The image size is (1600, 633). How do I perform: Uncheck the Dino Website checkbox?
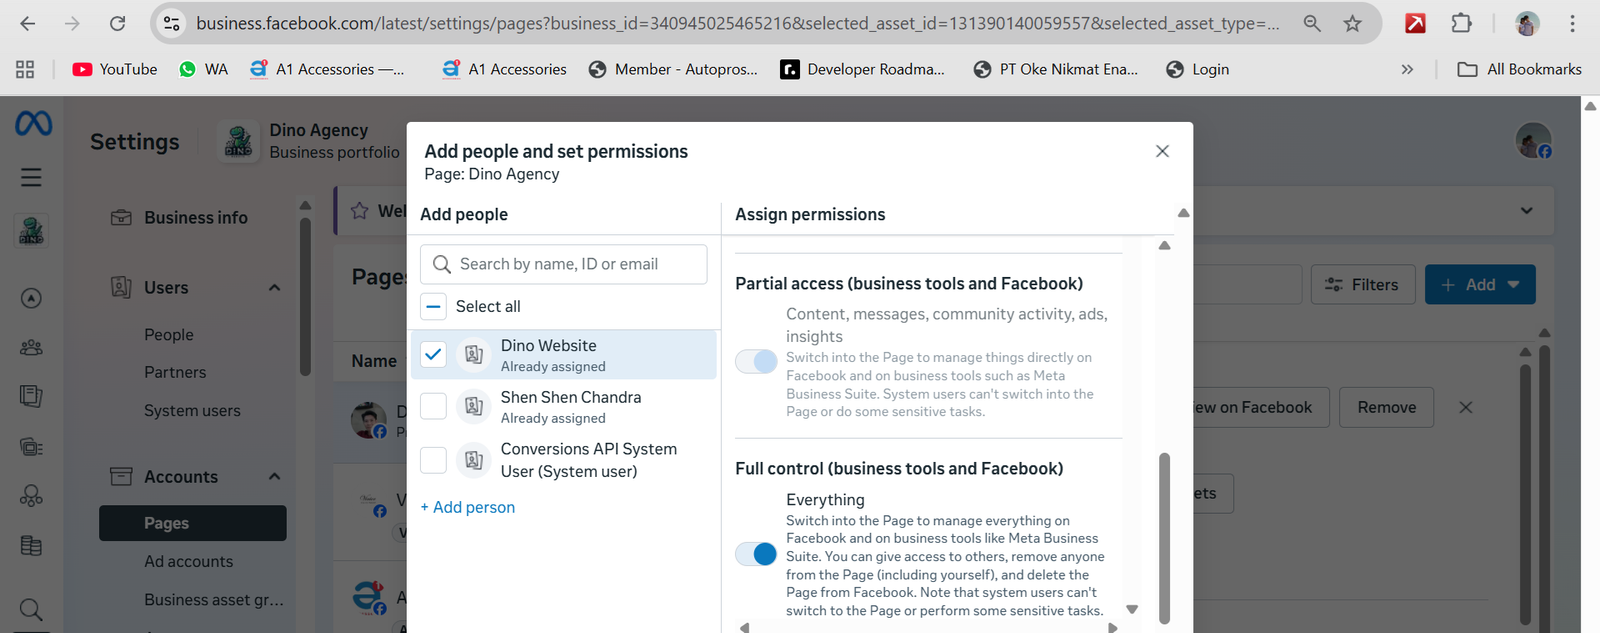tap(433, 355)
